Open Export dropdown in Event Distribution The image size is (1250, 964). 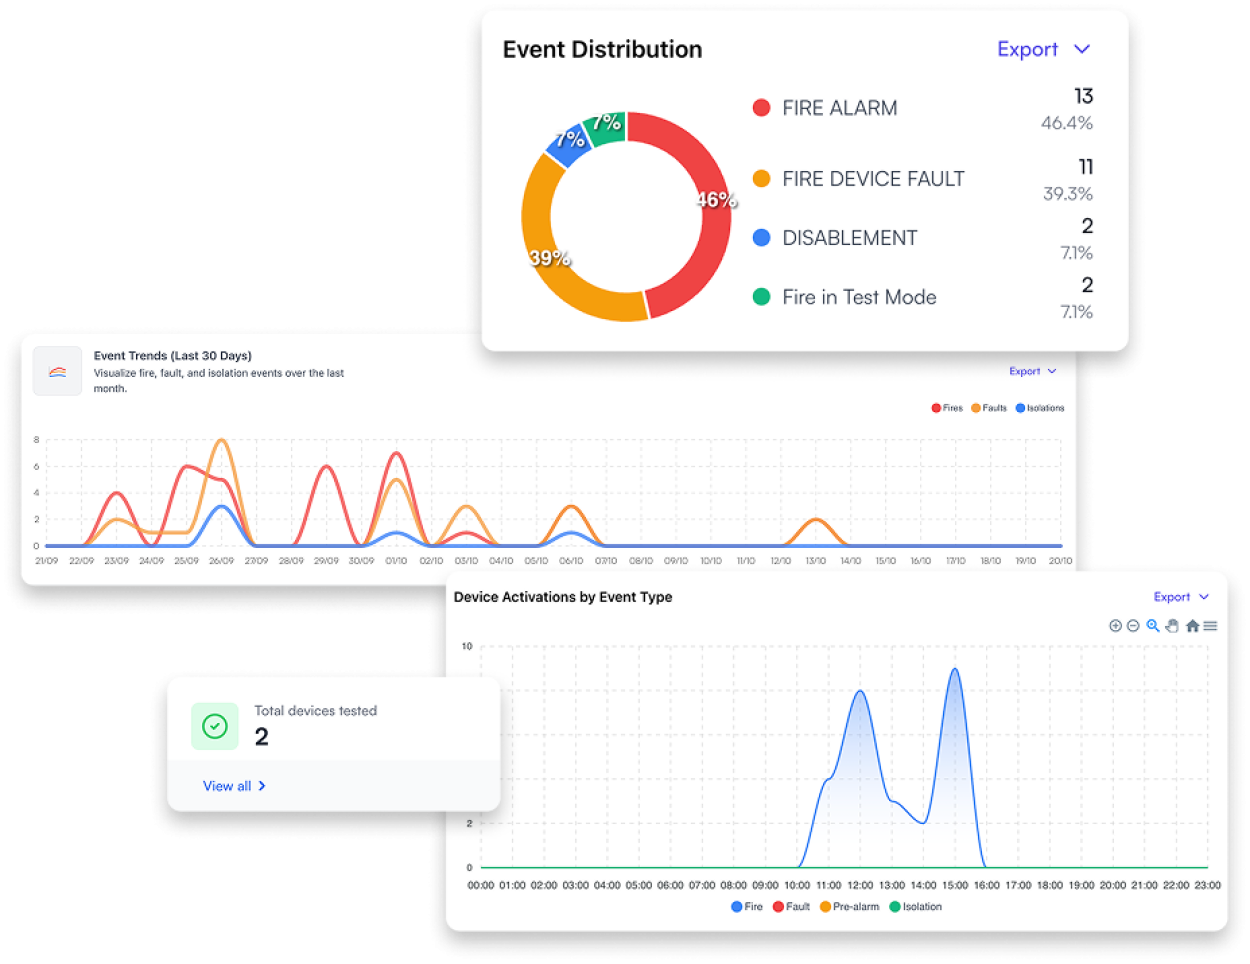[x=1043, y=50]
